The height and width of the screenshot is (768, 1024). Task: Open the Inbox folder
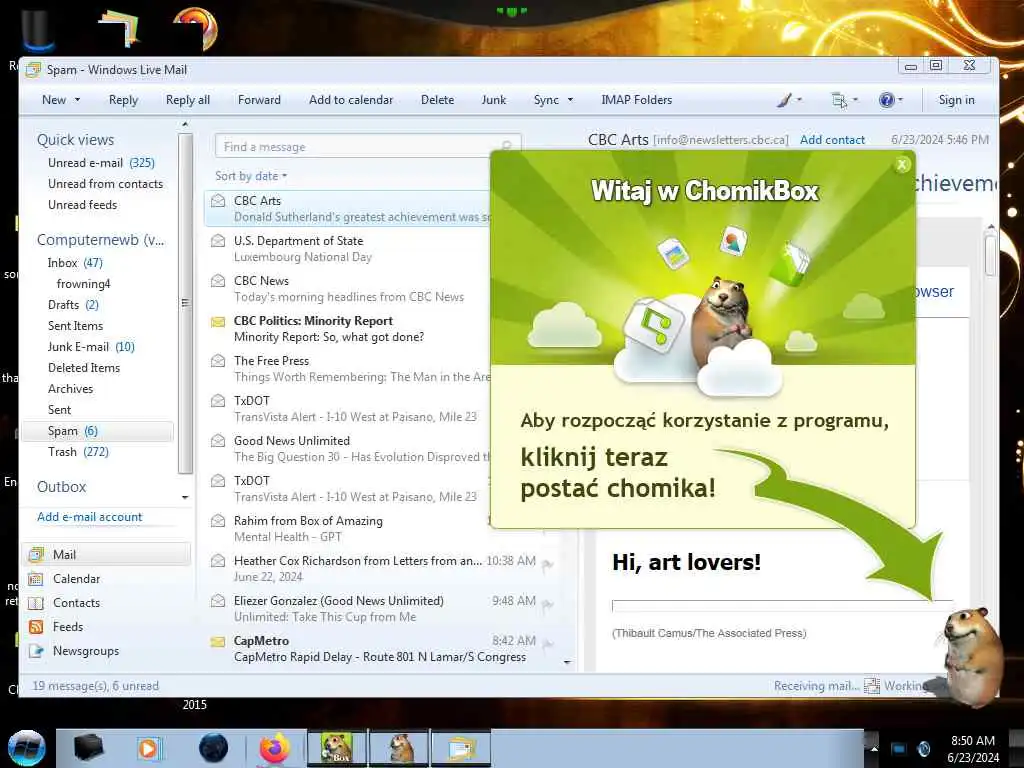click(x=74, y=263)
